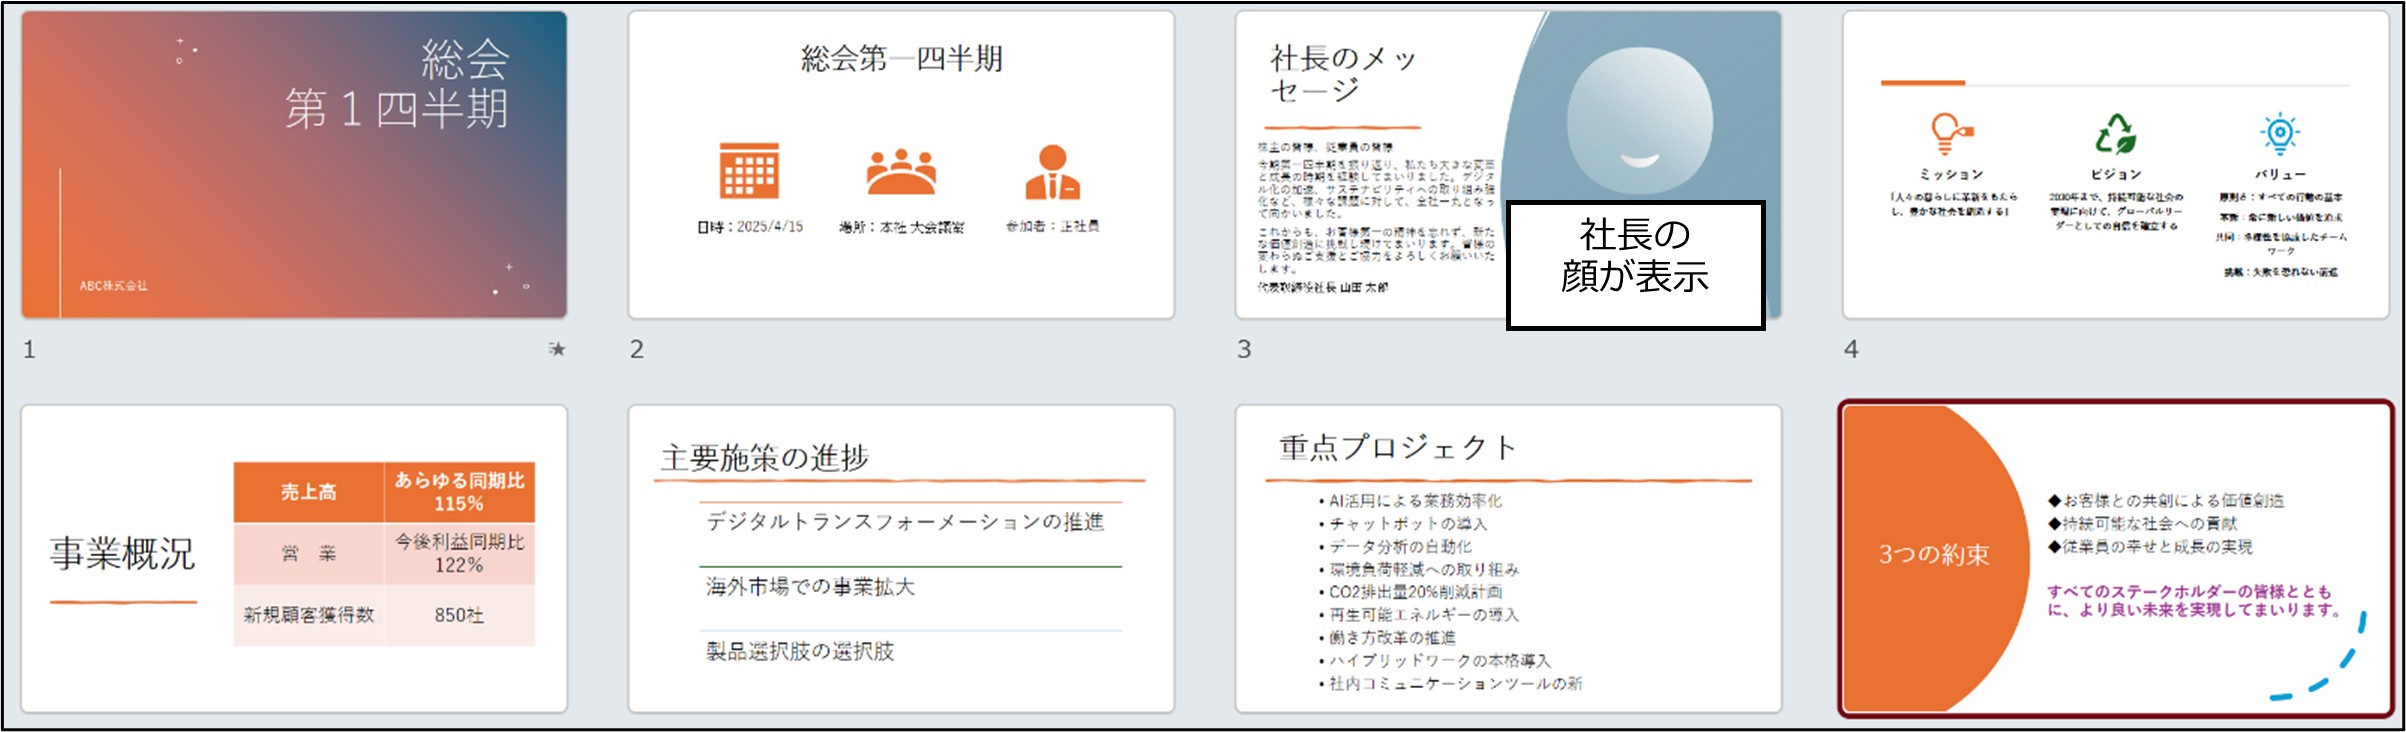This screenshot has height=732, width=2406.
Task: Click the 今後利益同期比 122% table cell
Action: point(459,554)
